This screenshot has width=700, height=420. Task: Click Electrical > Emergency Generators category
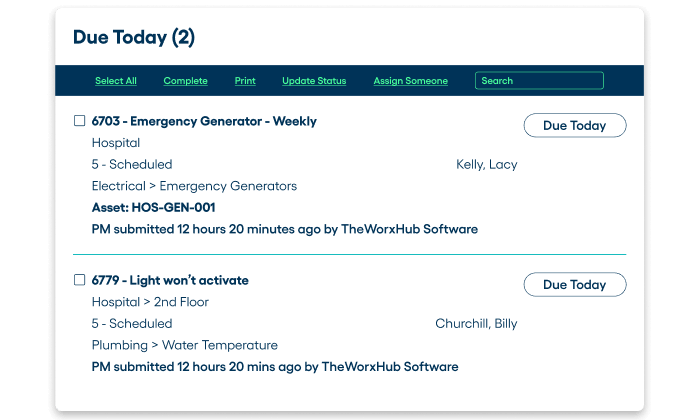(194, 186)
